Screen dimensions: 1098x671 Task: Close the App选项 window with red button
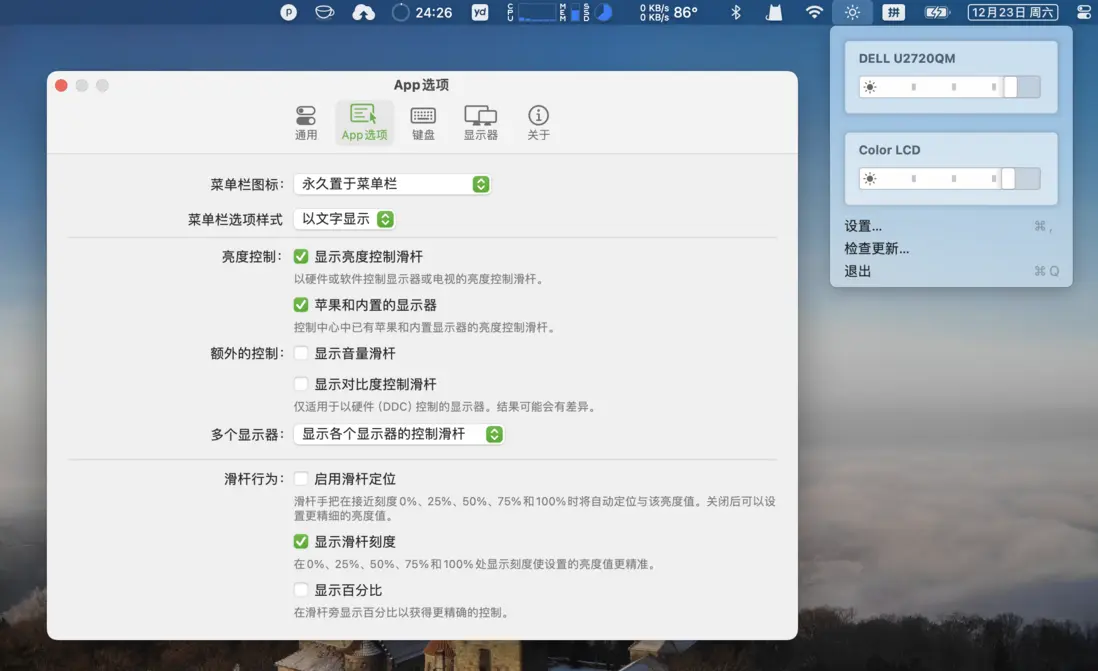coord(62,85)
